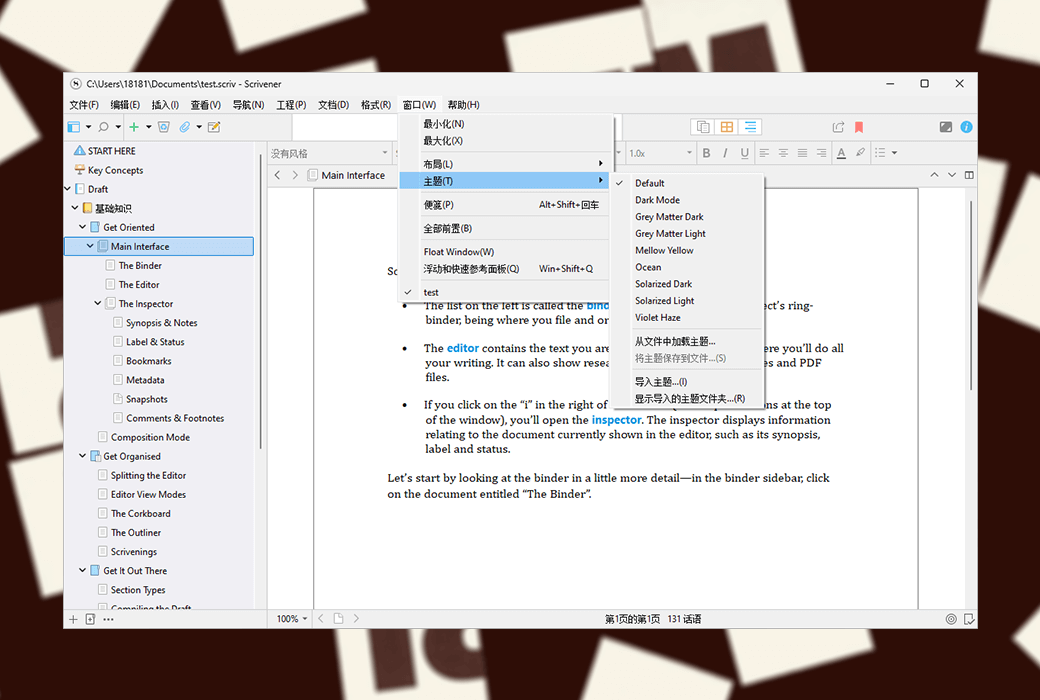The width and height of the screenshot is (1040, 700).
Task: Click Float Window(W) menu item
Action: [504, 252]
